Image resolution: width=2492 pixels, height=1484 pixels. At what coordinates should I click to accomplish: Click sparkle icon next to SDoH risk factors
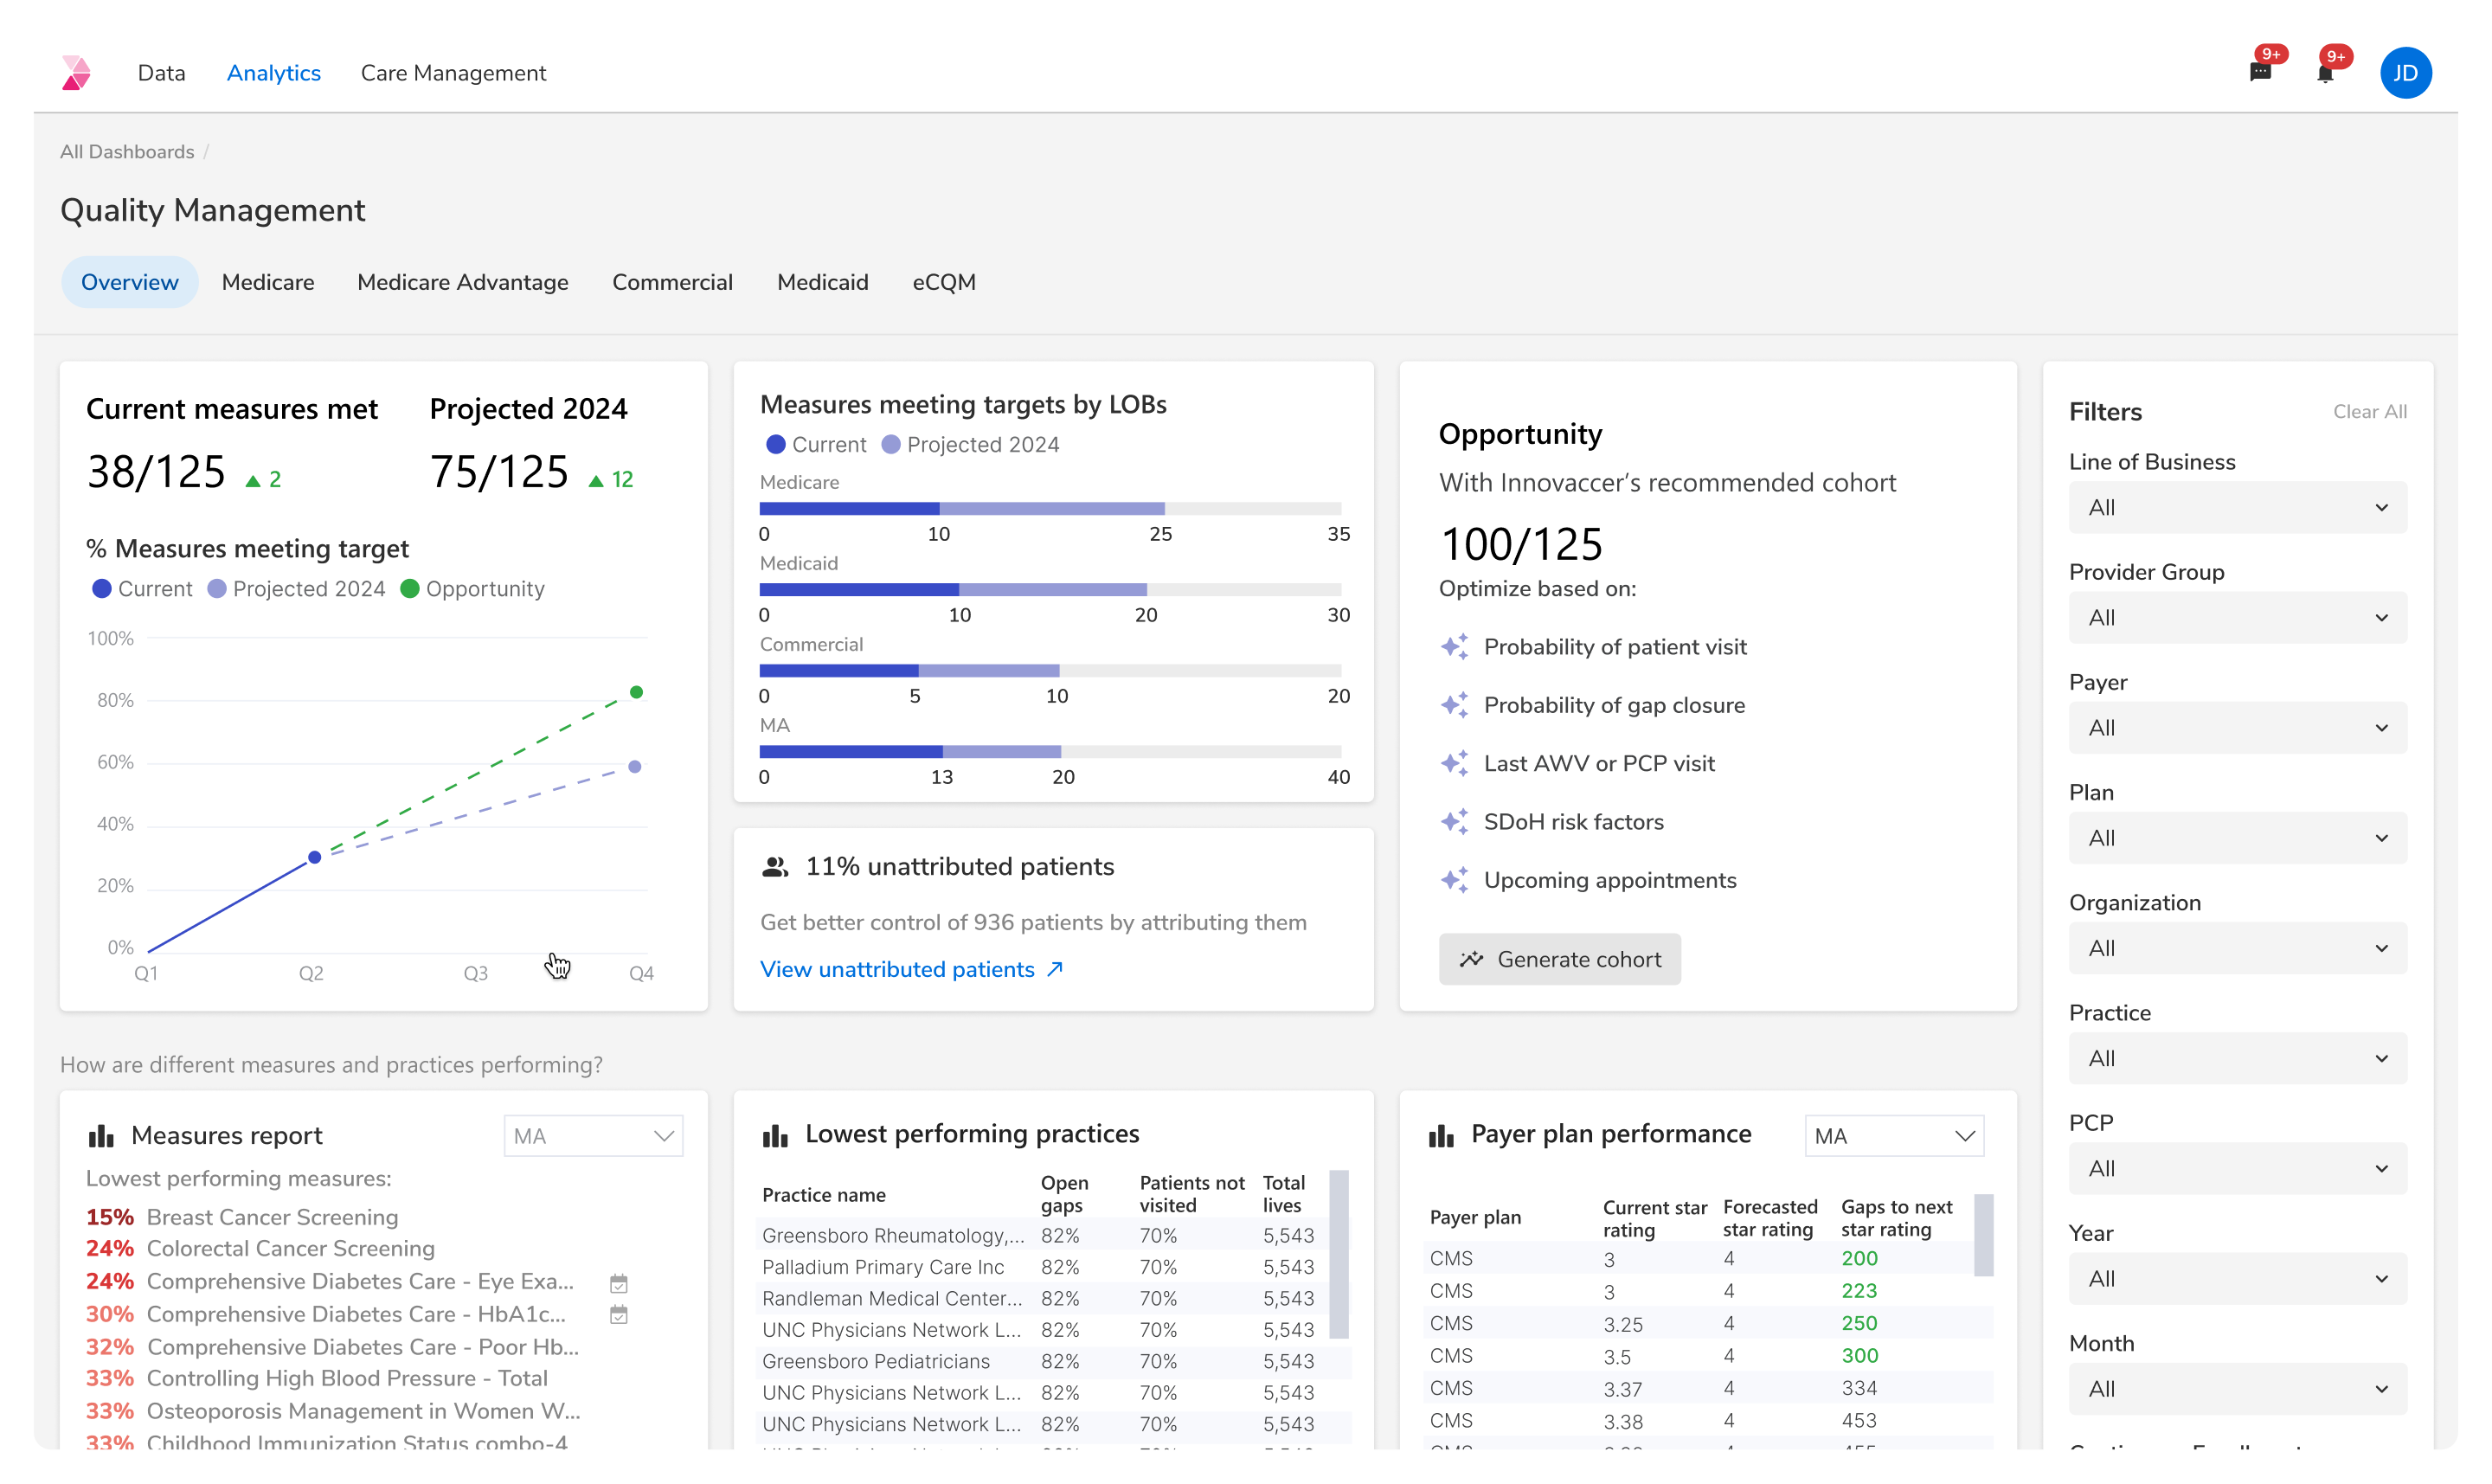1455,822
